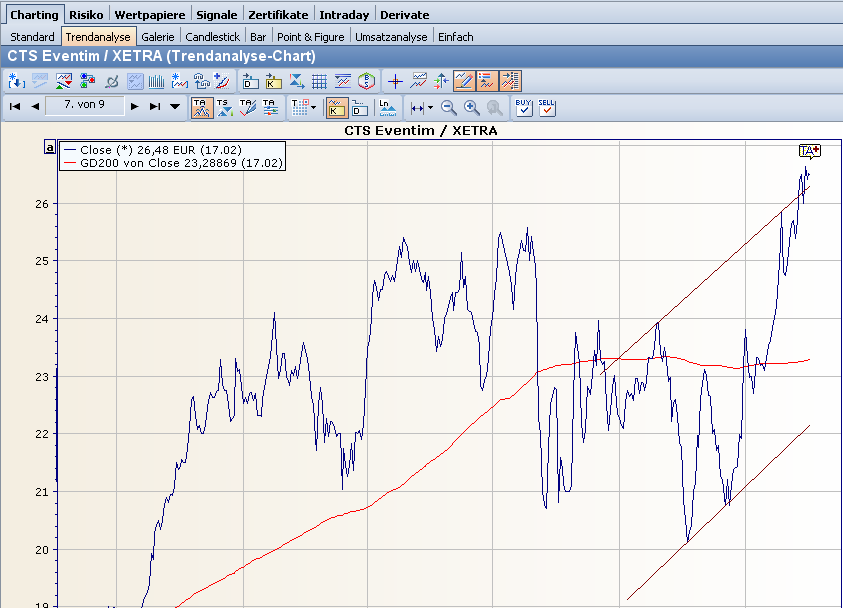This screenshot has width=843, height=608.
Task: Click the zoom out magnifier icon
Action: (x=449, y=107)
